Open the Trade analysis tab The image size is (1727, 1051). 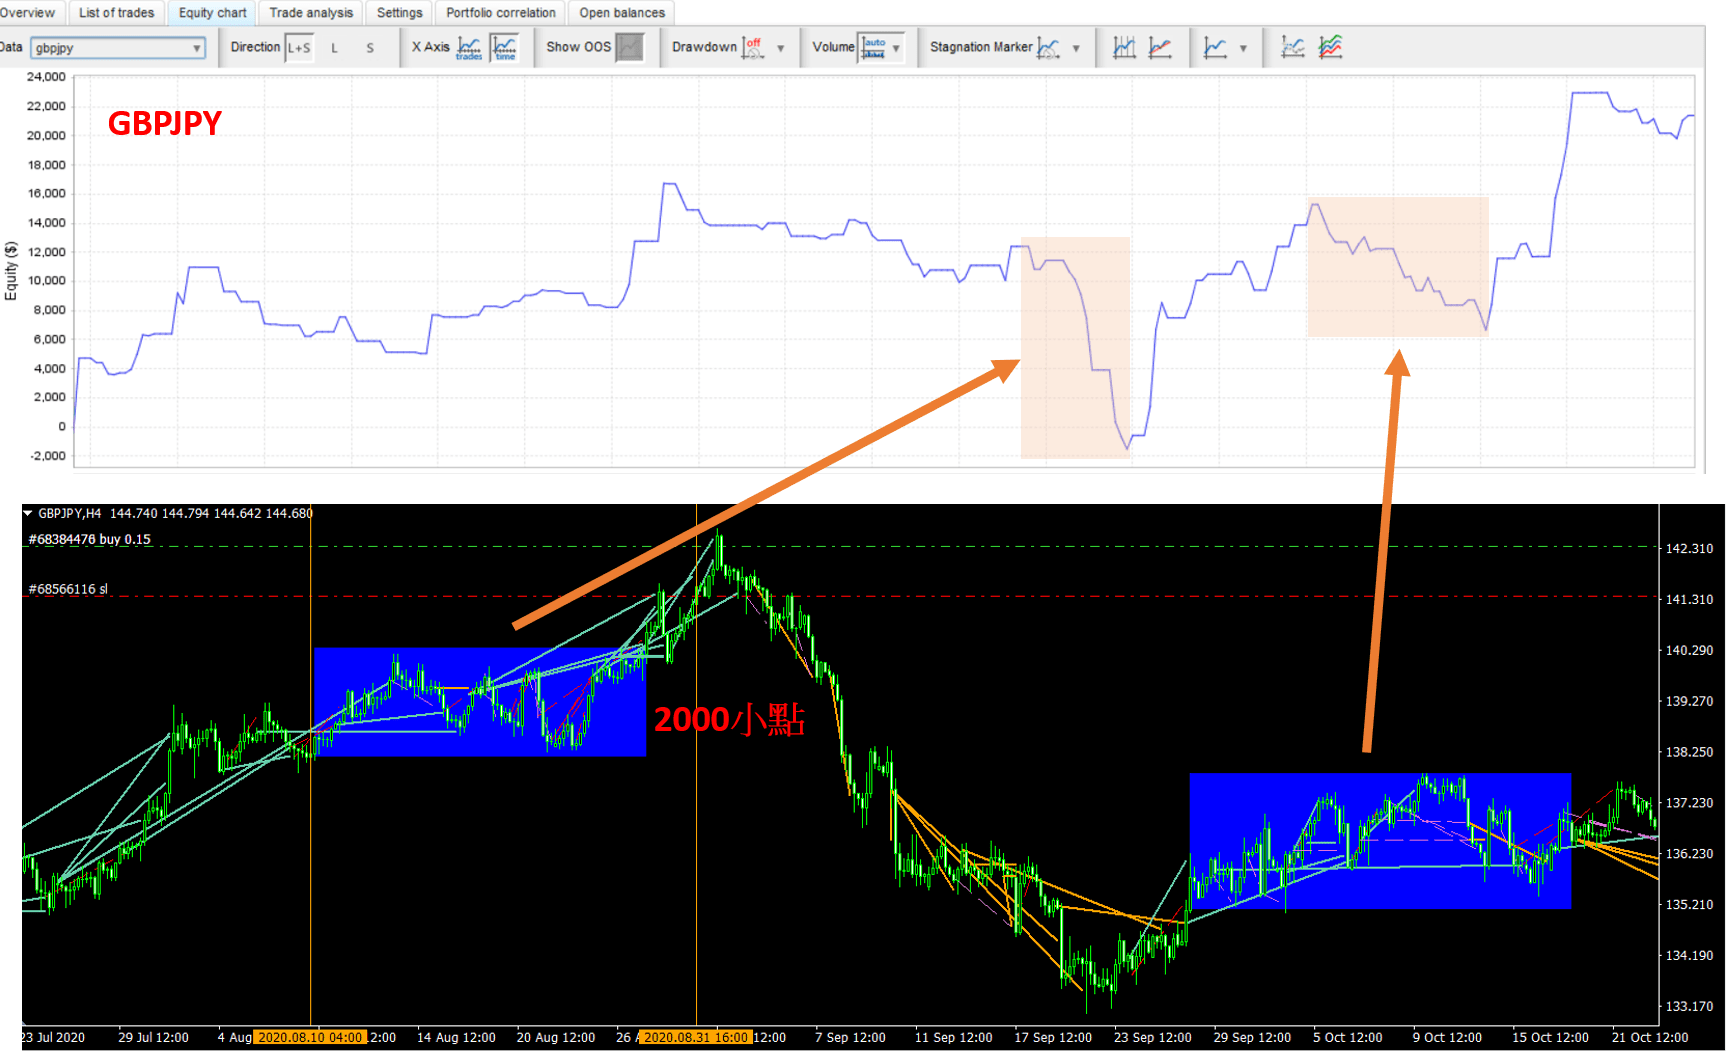(311, 13)
